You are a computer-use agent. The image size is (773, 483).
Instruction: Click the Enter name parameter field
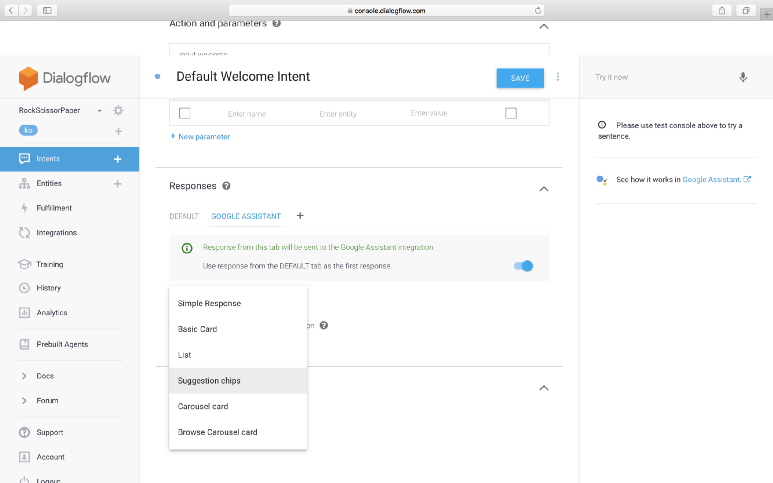(x=247, y=114)
